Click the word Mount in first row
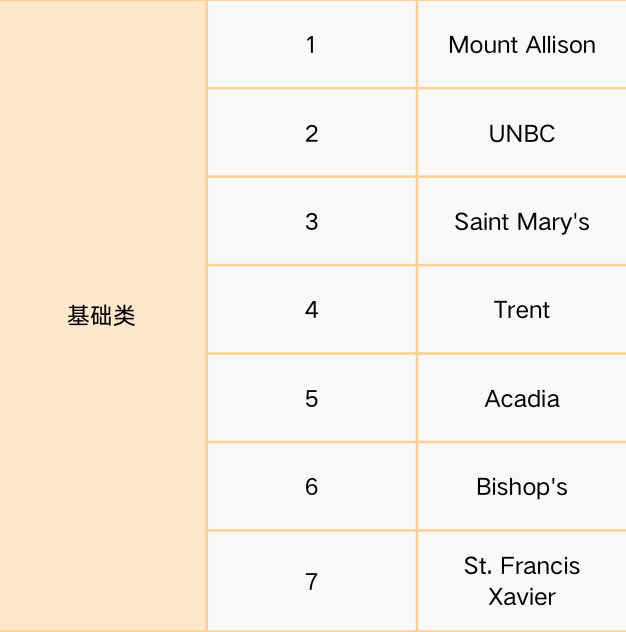Viewport: 626px width, 632px height. (x=483, y=44)
